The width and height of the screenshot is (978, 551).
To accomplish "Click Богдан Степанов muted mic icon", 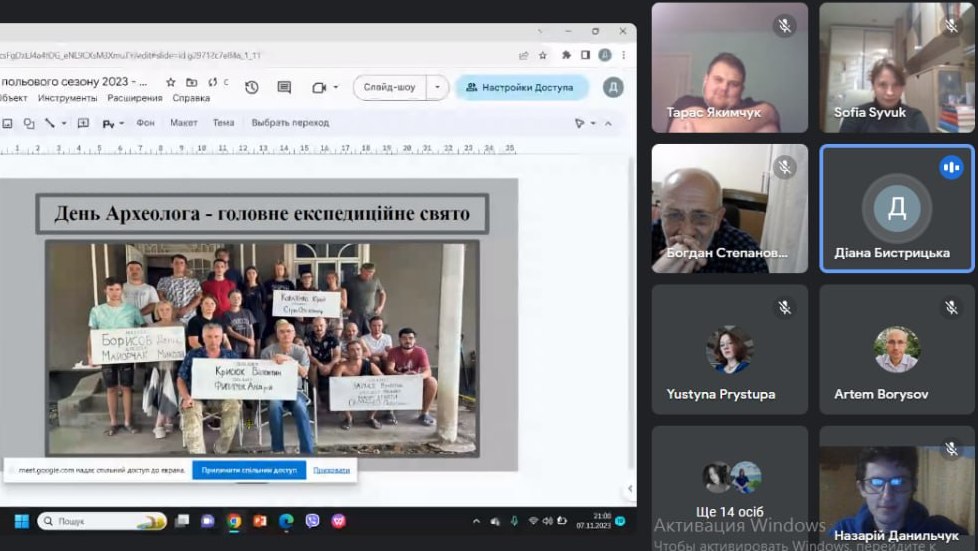I will pyautogui.click(x=784, y=167).
